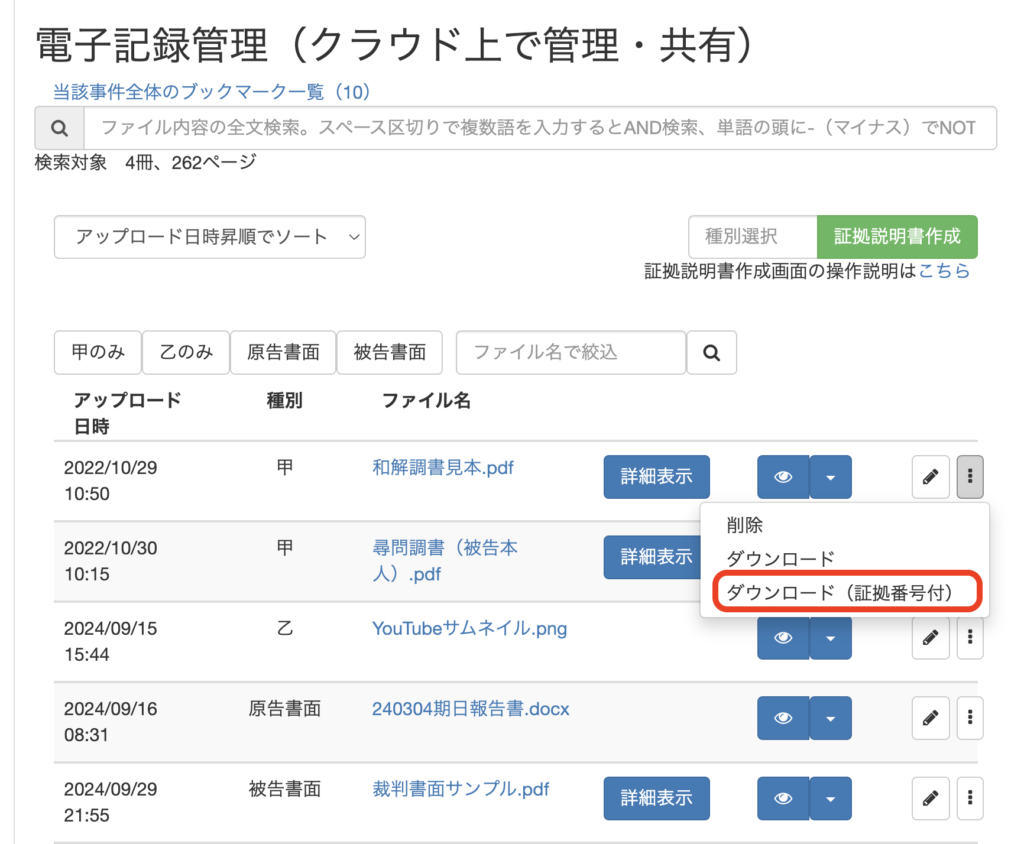
Task: Open three-dot menu for 裁判書面サンプル.pdf
Action: point(970,797)
